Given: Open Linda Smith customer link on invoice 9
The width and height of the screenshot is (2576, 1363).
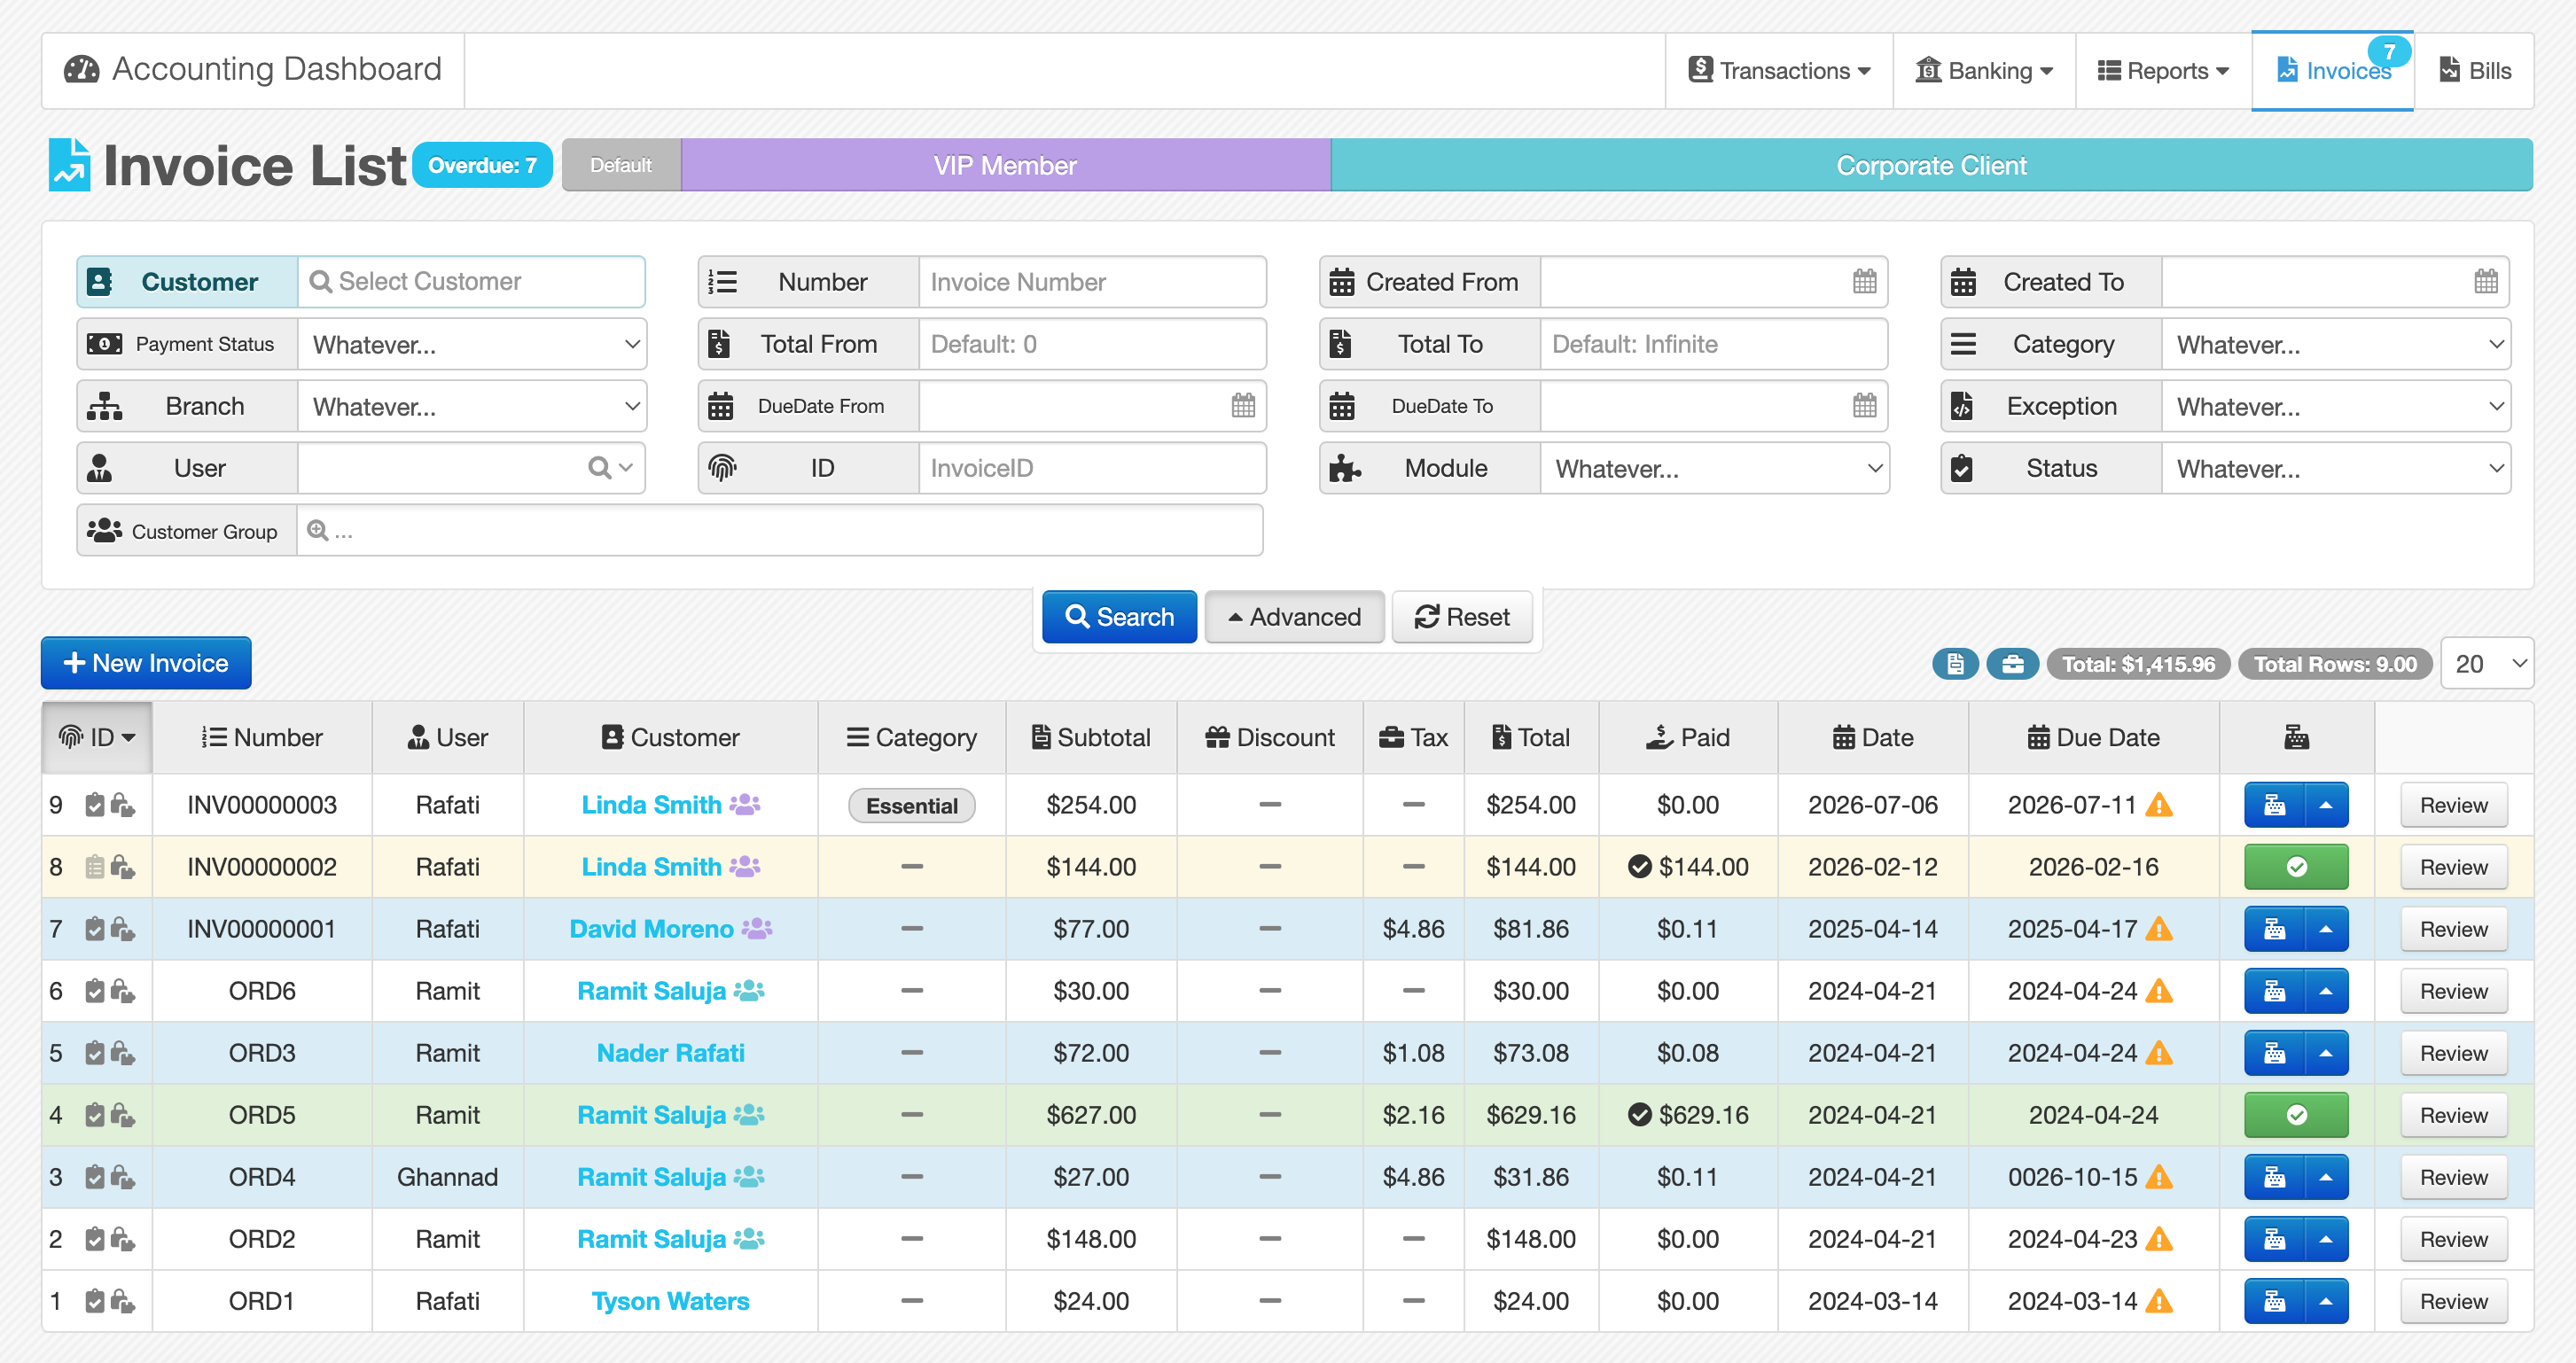Looking at the screenshot, I should 651,805.
